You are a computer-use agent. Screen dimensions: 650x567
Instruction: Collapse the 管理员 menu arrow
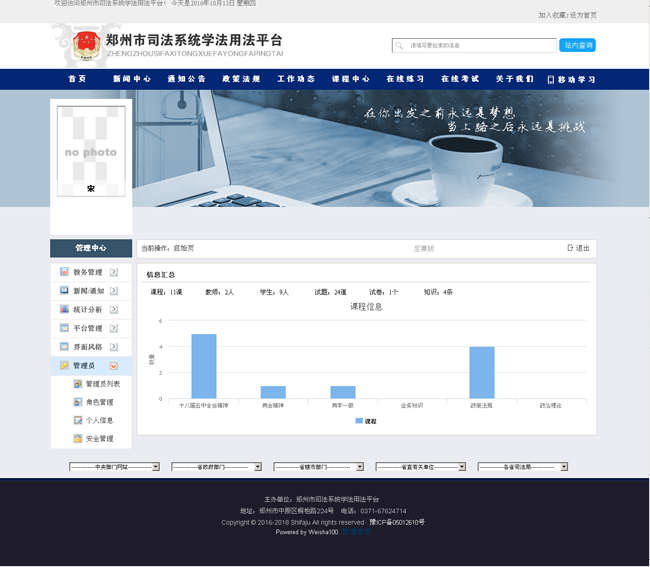click(114, 366)
